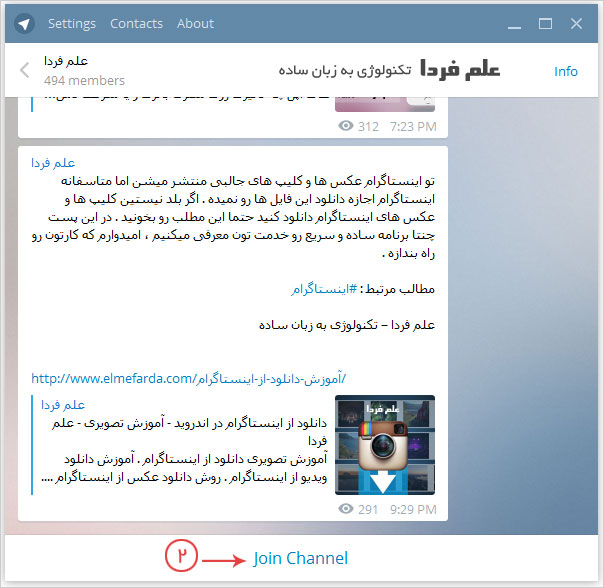Open the About menu
604x588 pixels.
(x=195, y=23)
